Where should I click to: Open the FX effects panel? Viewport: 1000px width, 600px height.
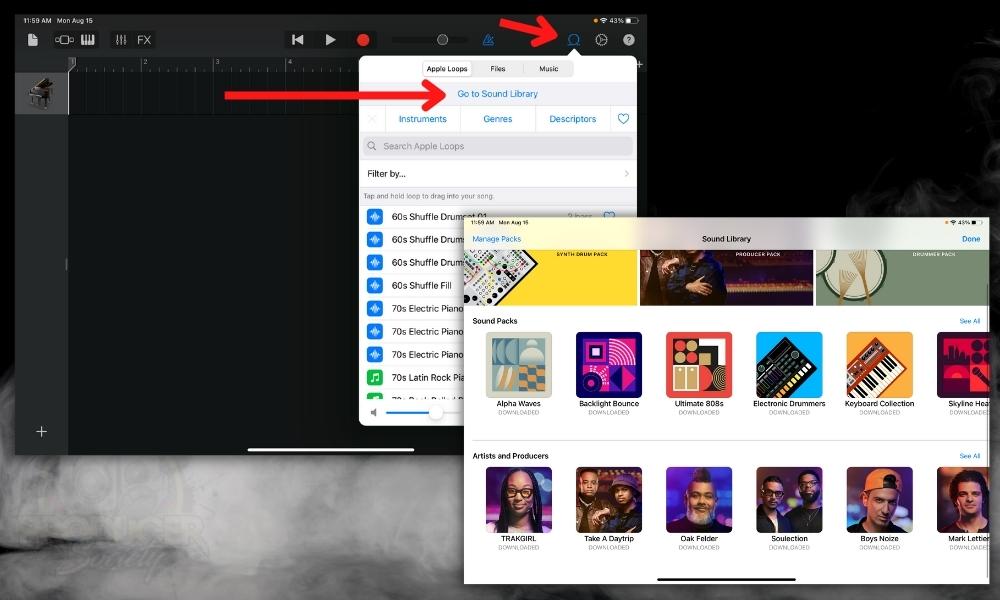143,39
